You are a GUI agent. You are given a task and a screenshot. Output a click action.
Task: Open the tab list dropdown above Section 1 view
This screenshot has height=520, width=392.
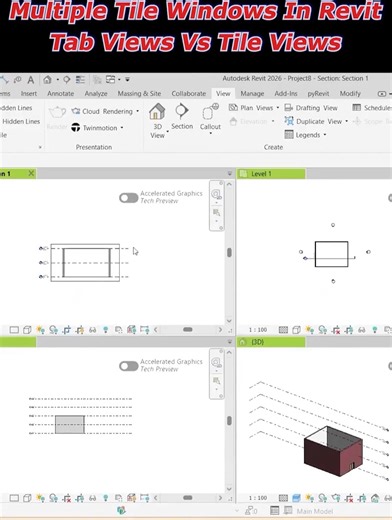point(230,174)
